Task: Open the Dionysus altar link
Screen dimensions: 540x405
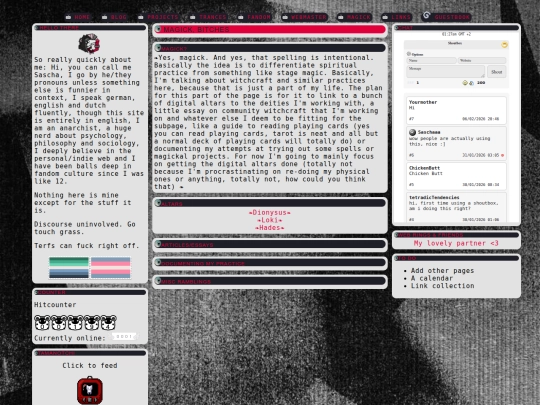Action: (270, 212)
